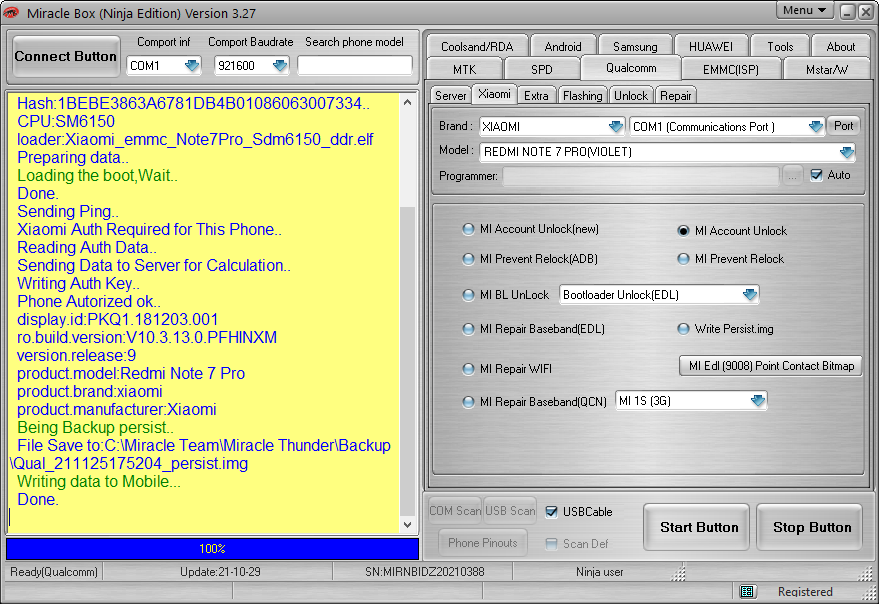Click the COM Scan button

coord(455,511)
